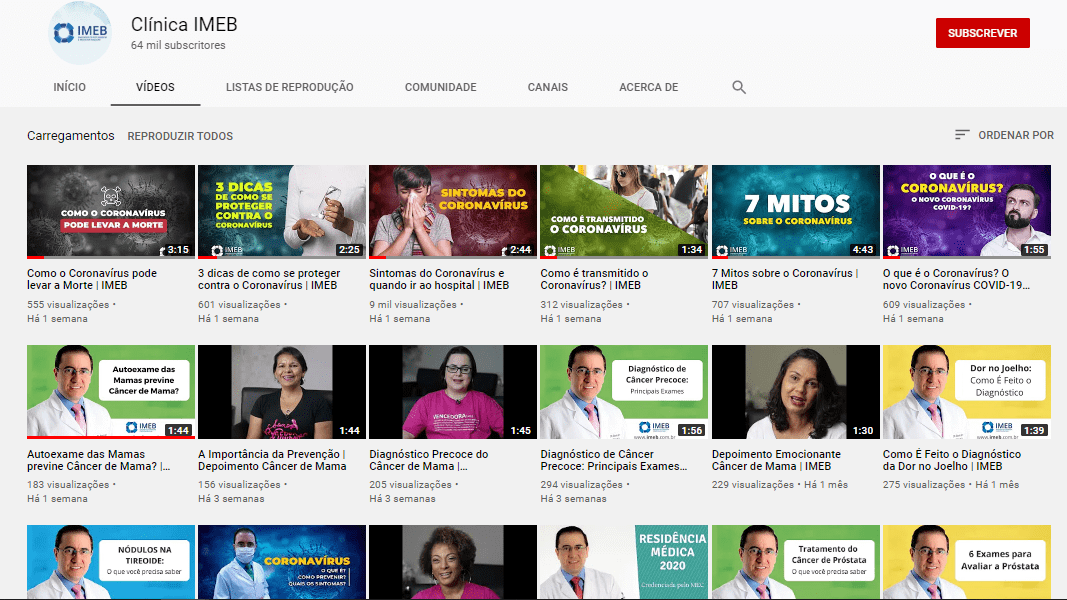
Task: Click title 'Como o Coronavírus pode levar a Morte | IMEB'
Action: click(92, 279)
